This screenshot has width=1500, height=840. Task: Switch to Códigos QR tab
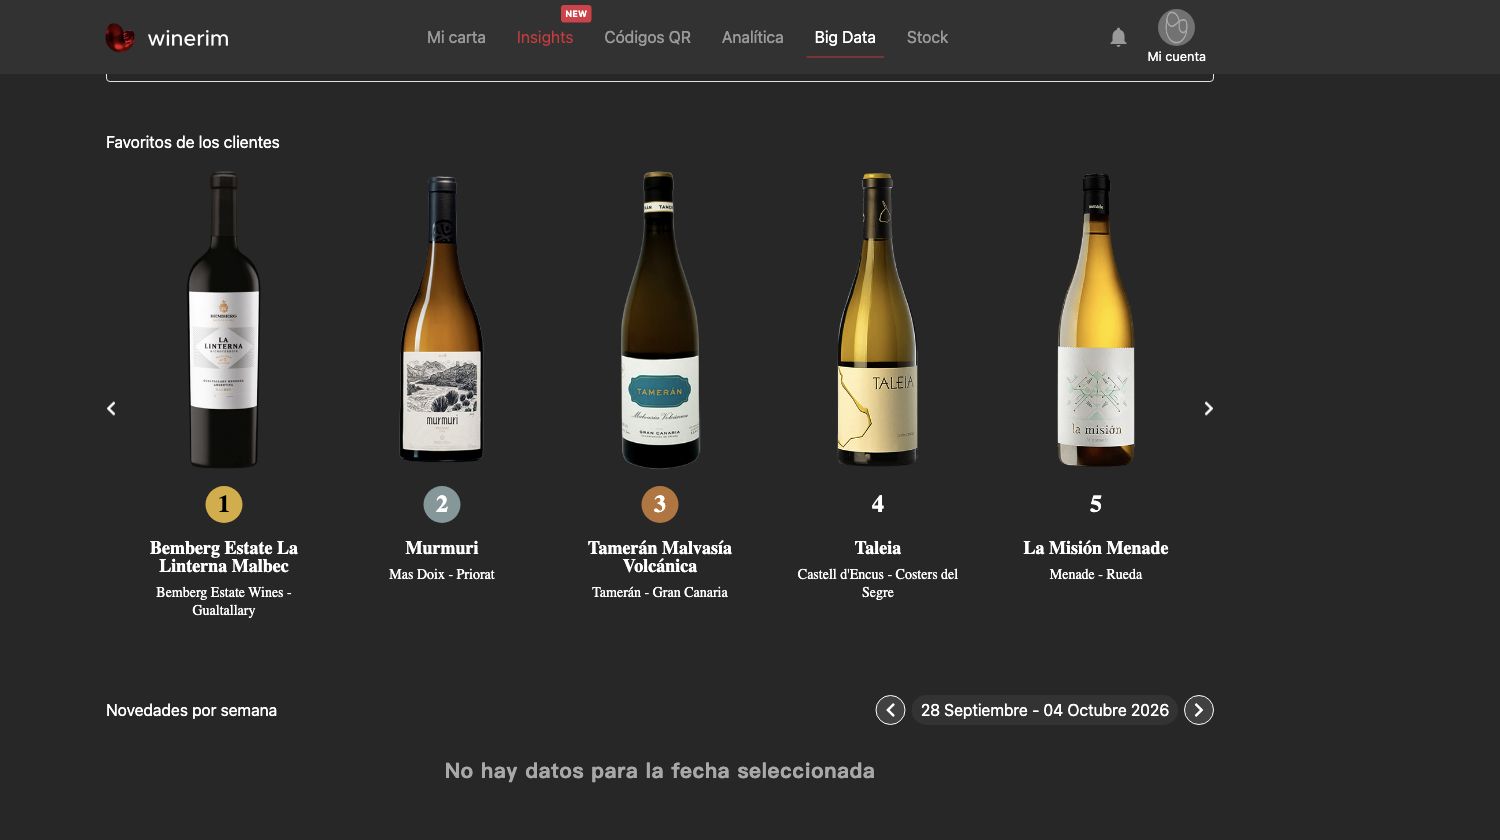click(647, 37)
